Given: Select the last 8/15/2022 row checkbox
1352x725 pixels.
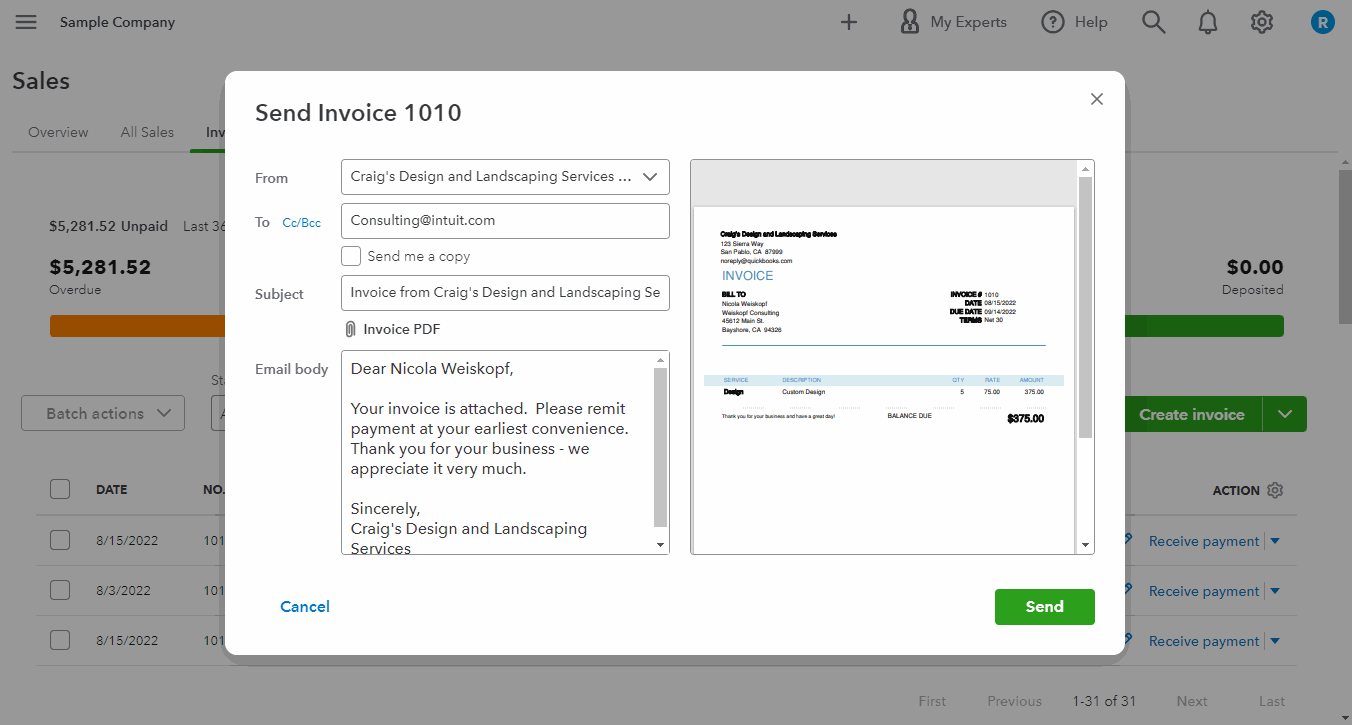Looking at the screenshot, I should (x=60, y=640).
